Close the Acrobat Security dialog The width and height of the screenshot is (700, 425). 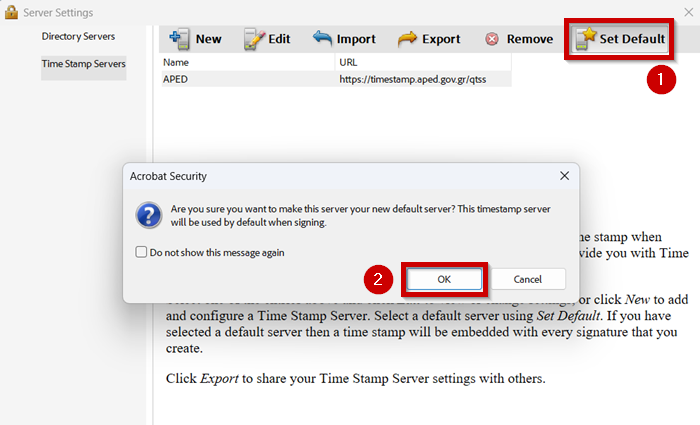pos(564,175)
